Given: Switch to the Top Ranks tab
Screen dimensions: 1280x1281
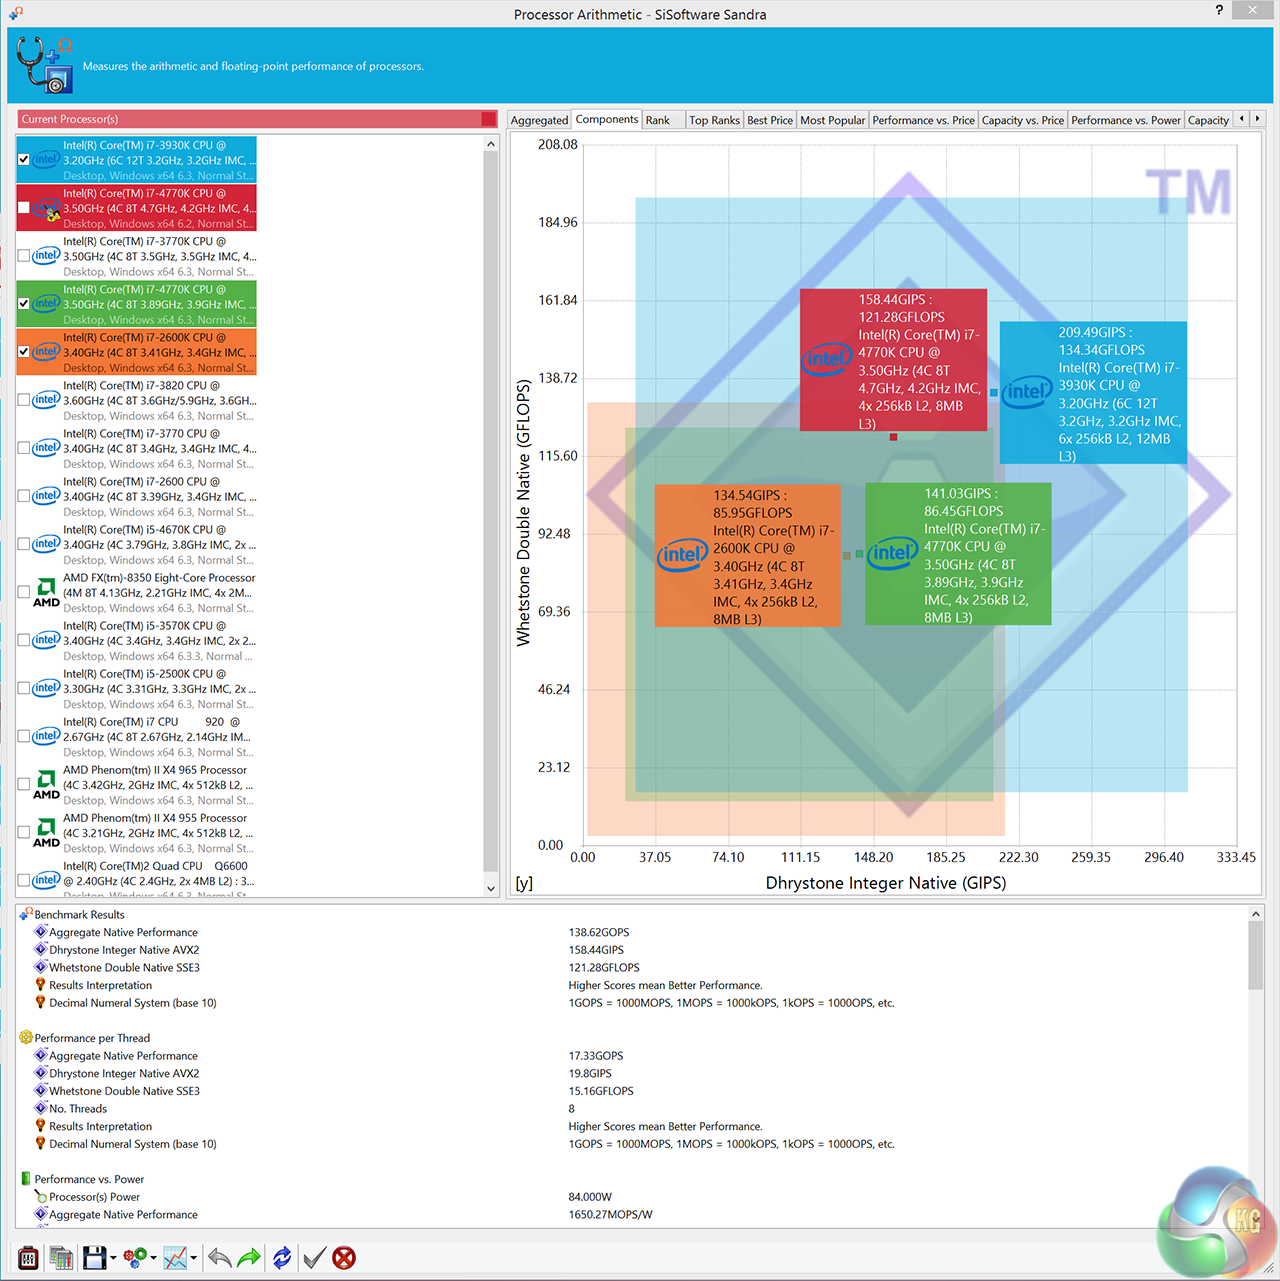Looking at the screenshot, I should pos(715,120).
